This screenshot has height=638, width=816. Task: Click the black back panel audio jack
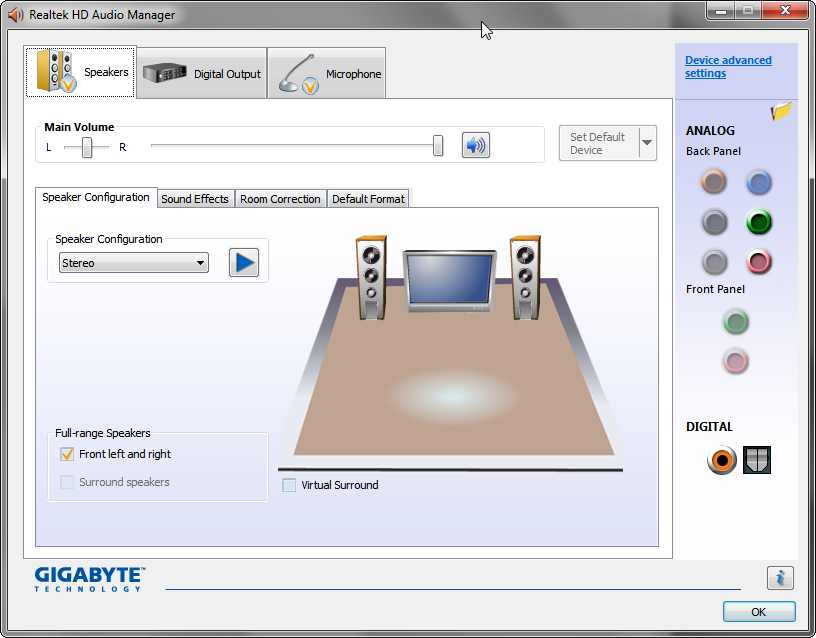click(714, 222)
